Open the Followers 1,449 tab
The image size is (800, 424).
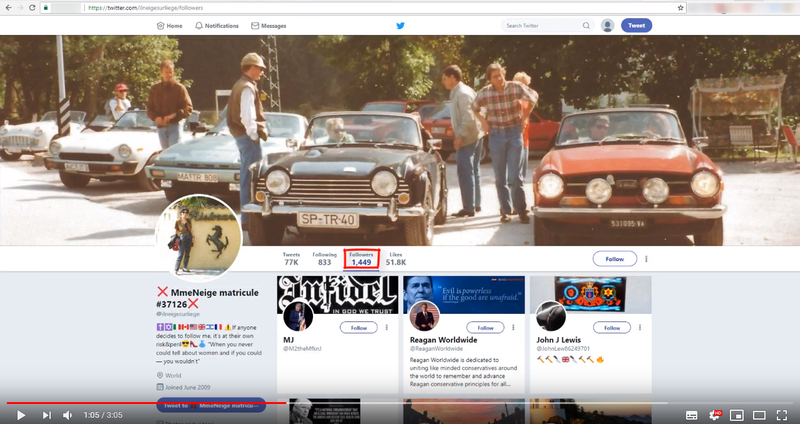click(x=361, y=259)
